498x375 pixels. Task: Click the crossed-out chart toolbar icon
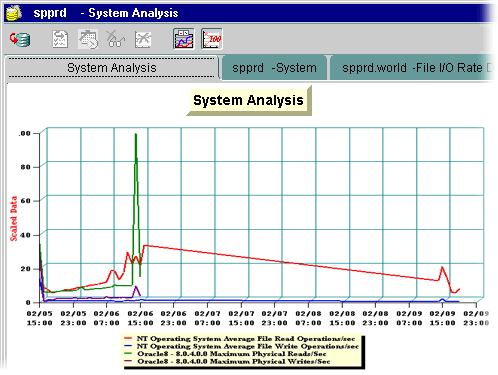coord(143,39)
